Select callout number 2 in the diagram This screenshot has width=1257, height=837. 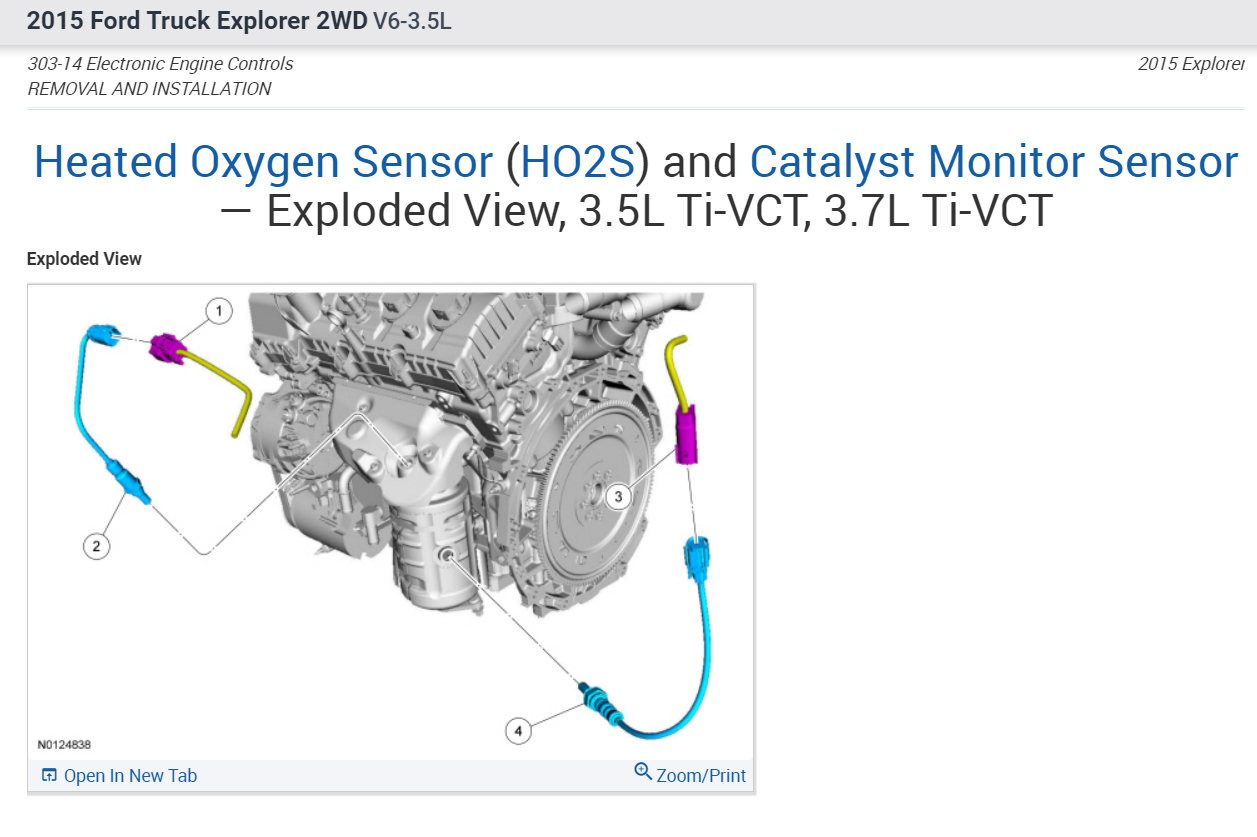point(96,545)
